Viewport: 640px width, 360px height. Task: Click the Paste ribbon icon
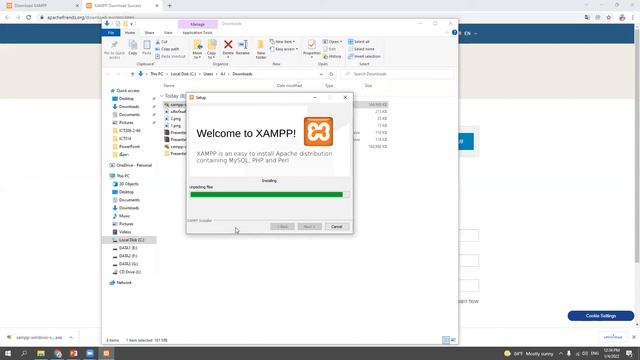(x=147, y=48)
